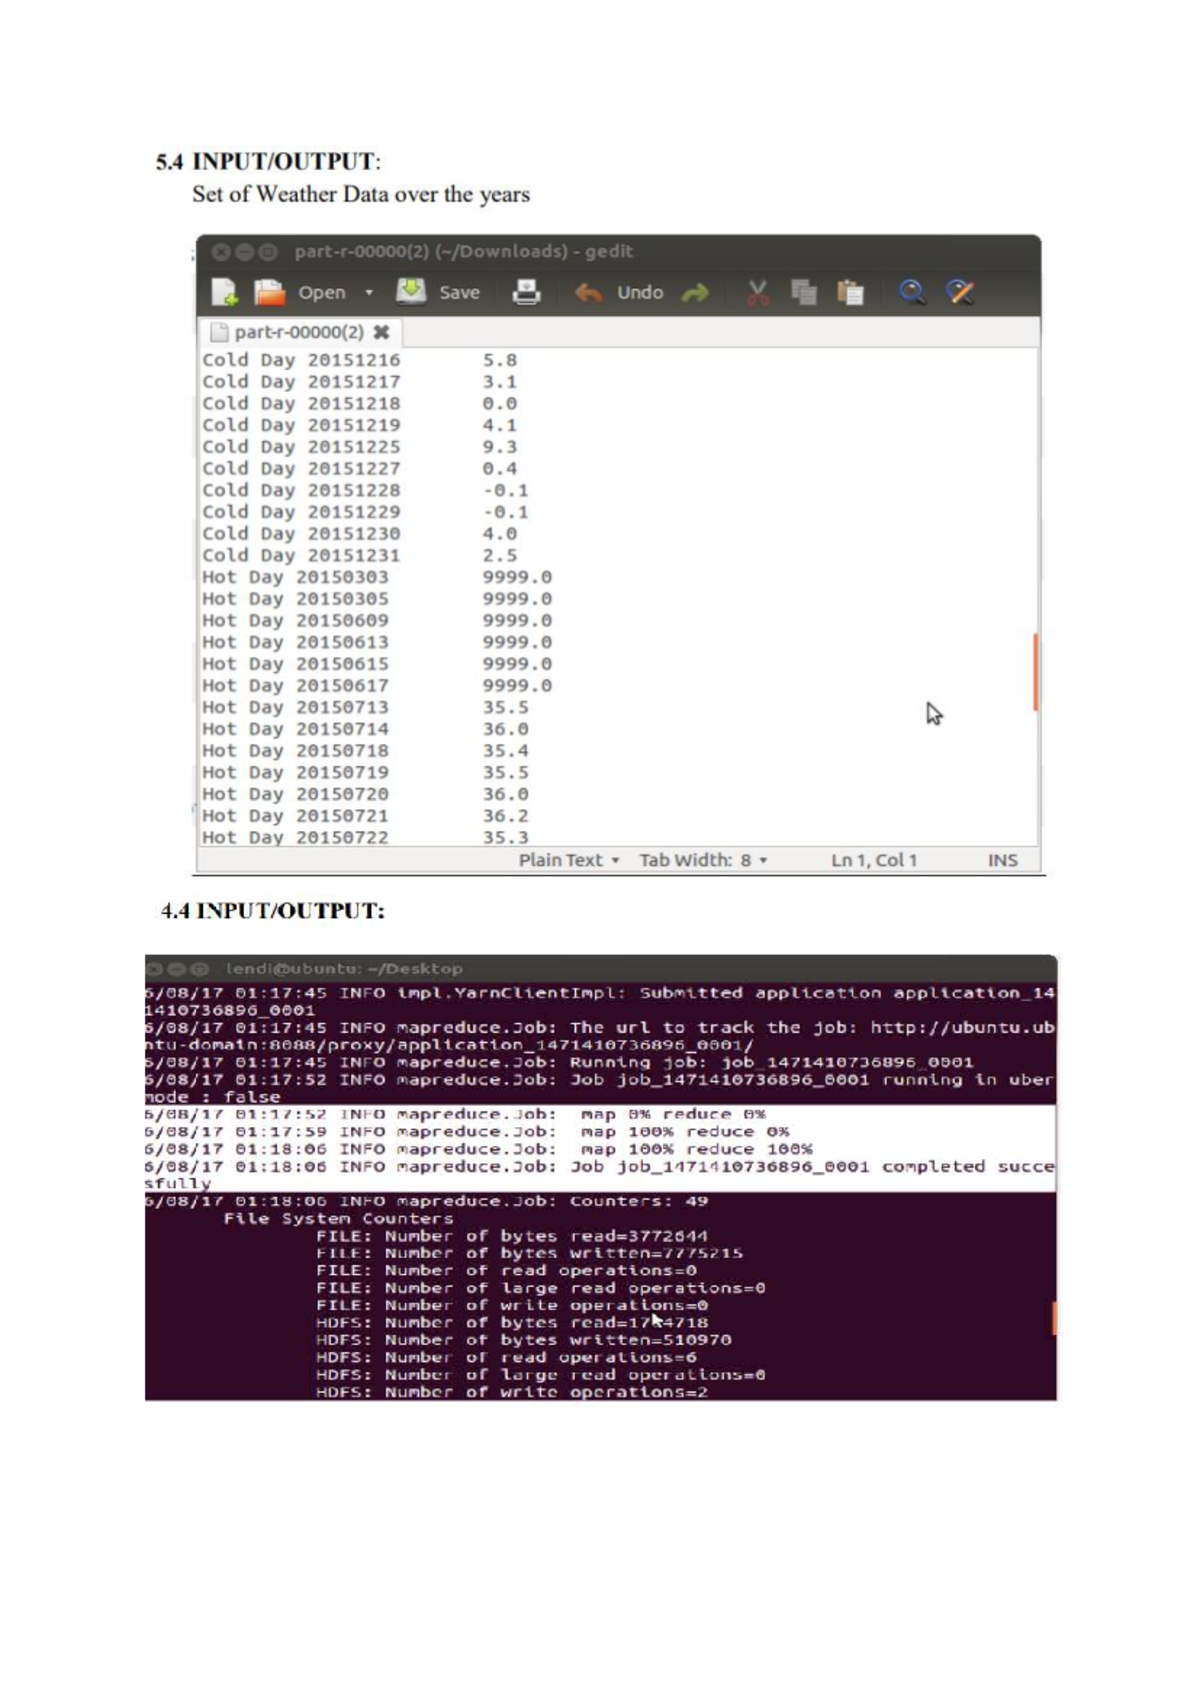This screenshot has height=1696, width=1200.
Task: Click the Copy icon in toolbar
Action: point(804,292)
